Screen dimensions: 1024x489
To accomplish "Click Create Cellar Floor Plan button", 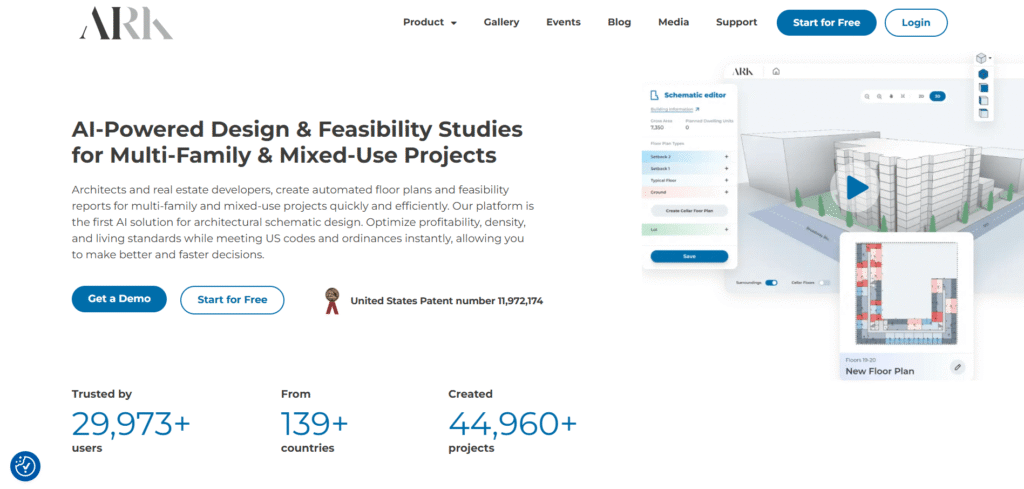I will point(689,210).
